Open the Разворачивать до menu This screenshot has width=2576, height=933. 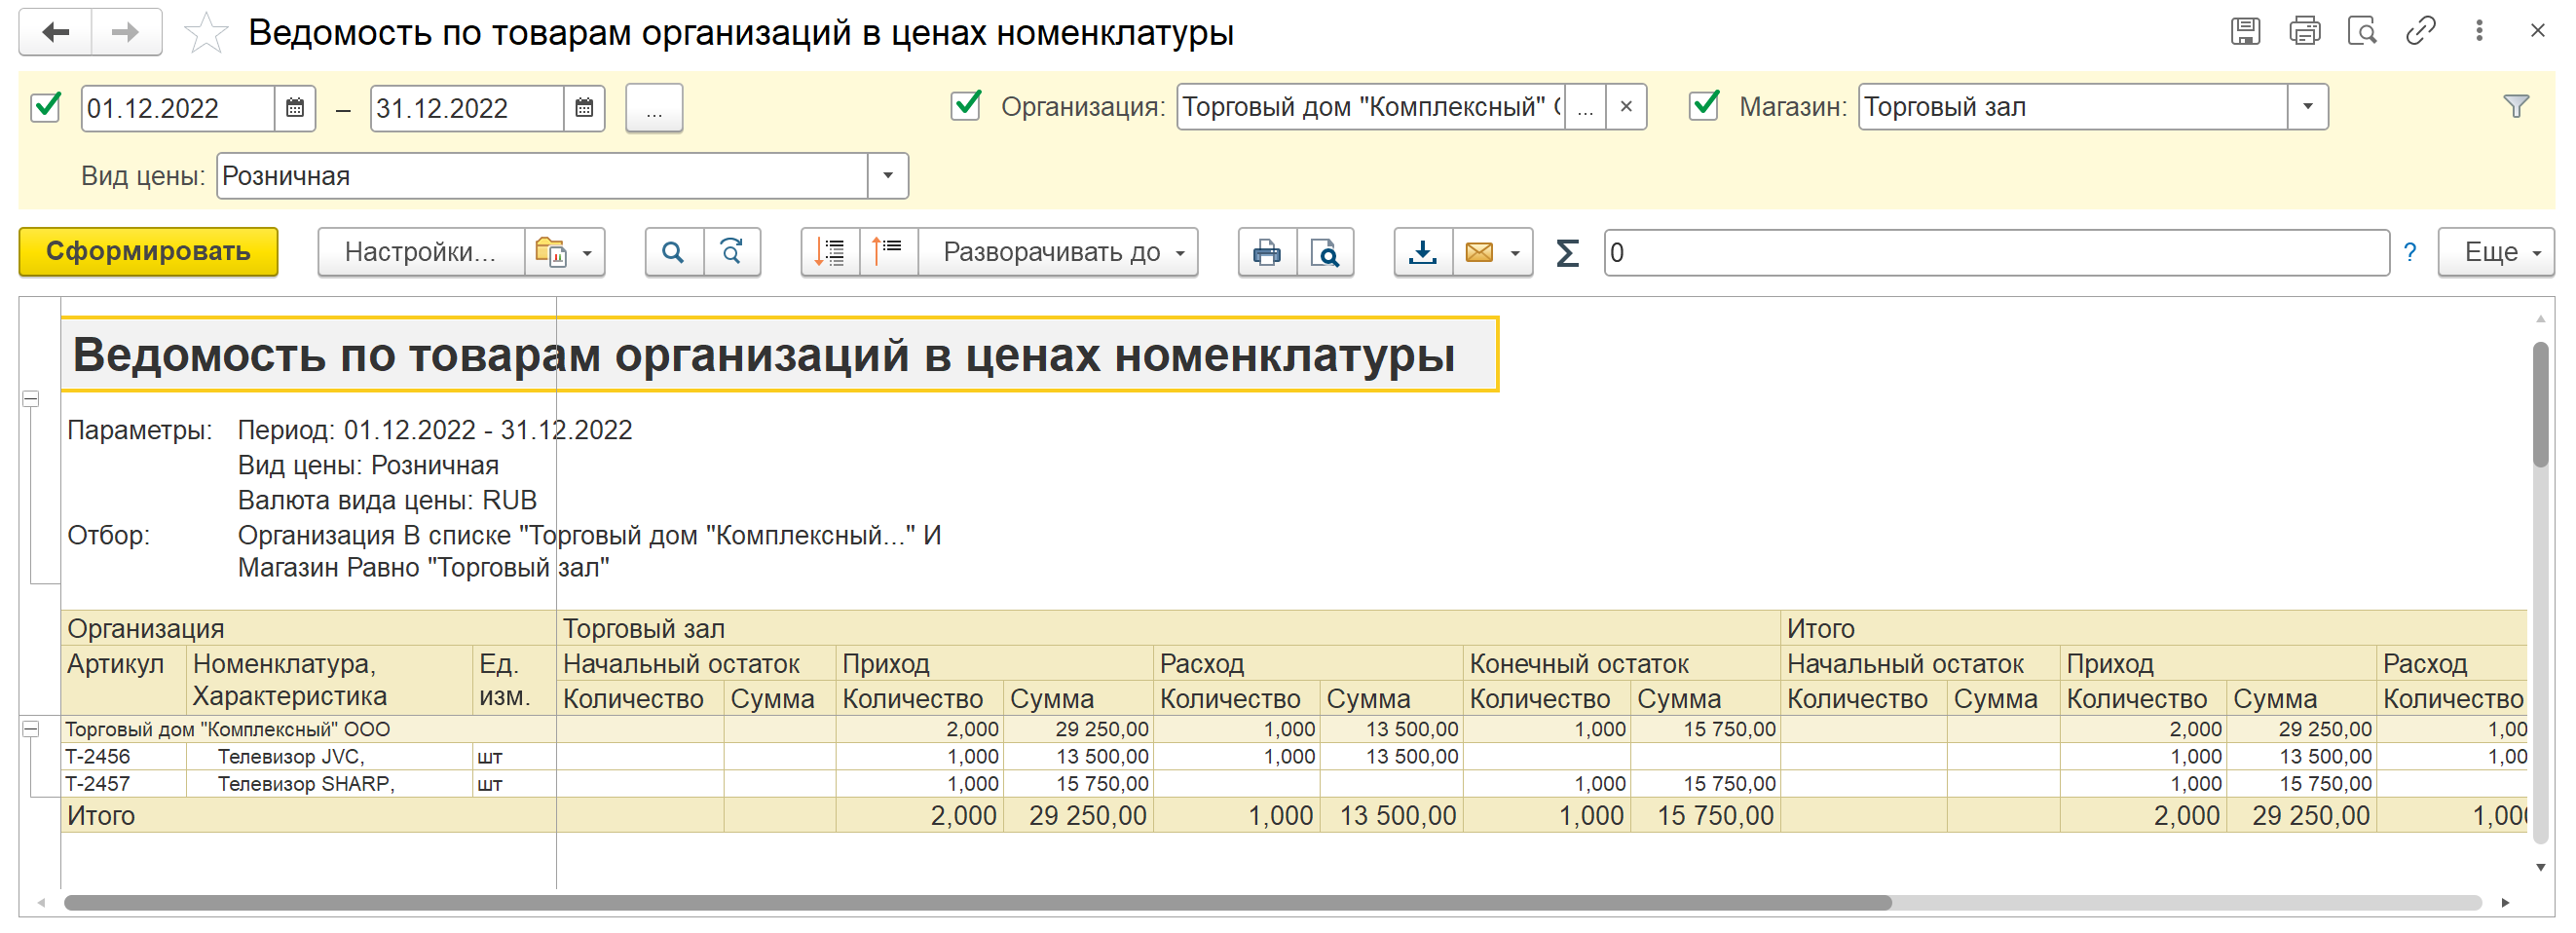click(1063, 252)
